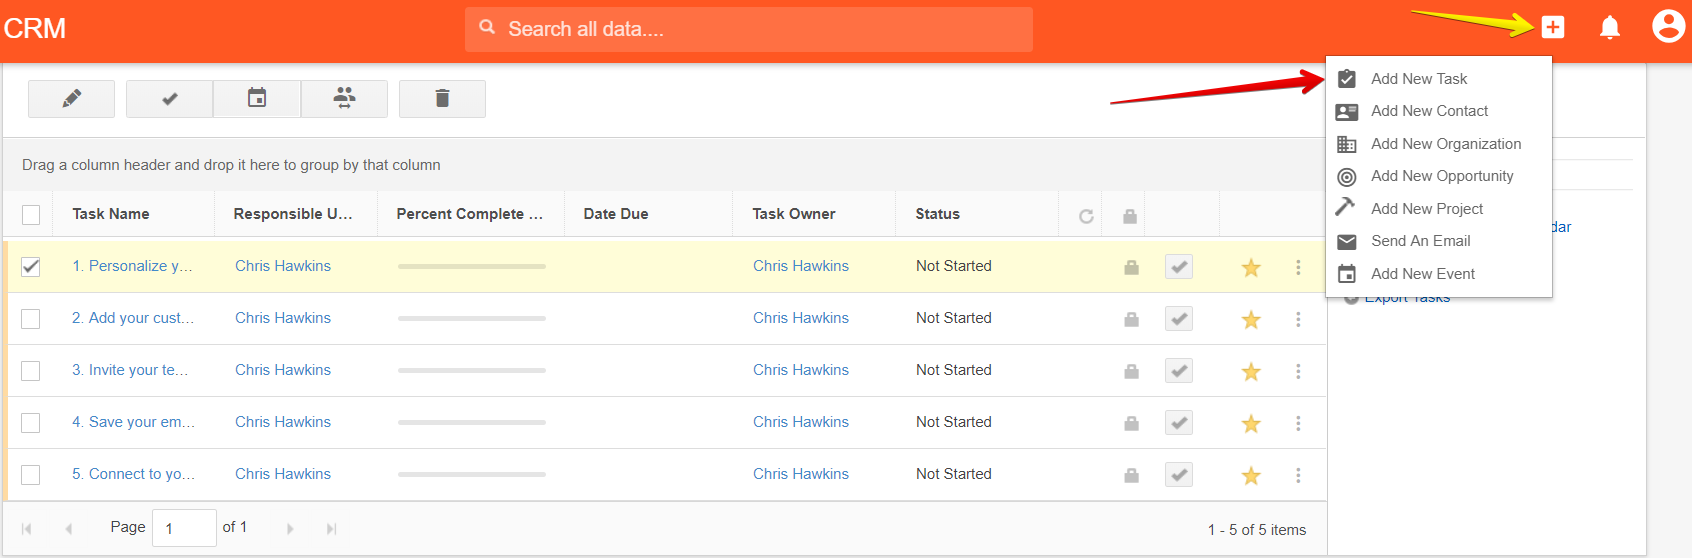The width and height of the screenshot is (1692, 558).
Task: Open task 4. Save your em... link
Action: point(133,422)
